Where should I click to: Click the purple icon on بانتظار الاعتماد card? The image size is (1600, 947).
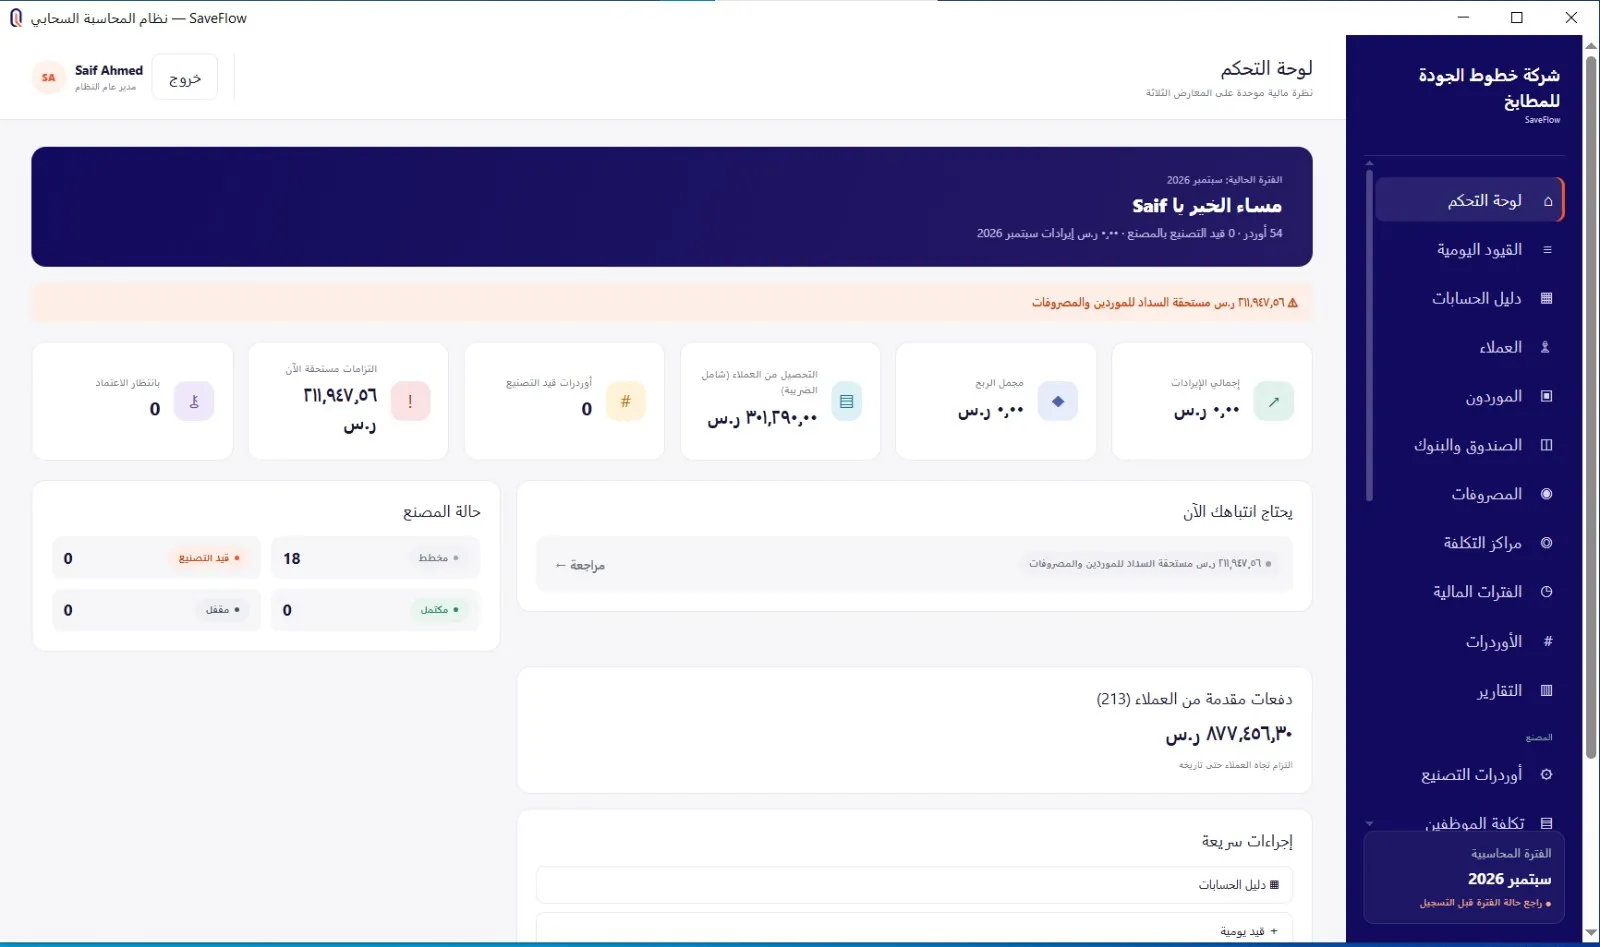tap(194, 401)
